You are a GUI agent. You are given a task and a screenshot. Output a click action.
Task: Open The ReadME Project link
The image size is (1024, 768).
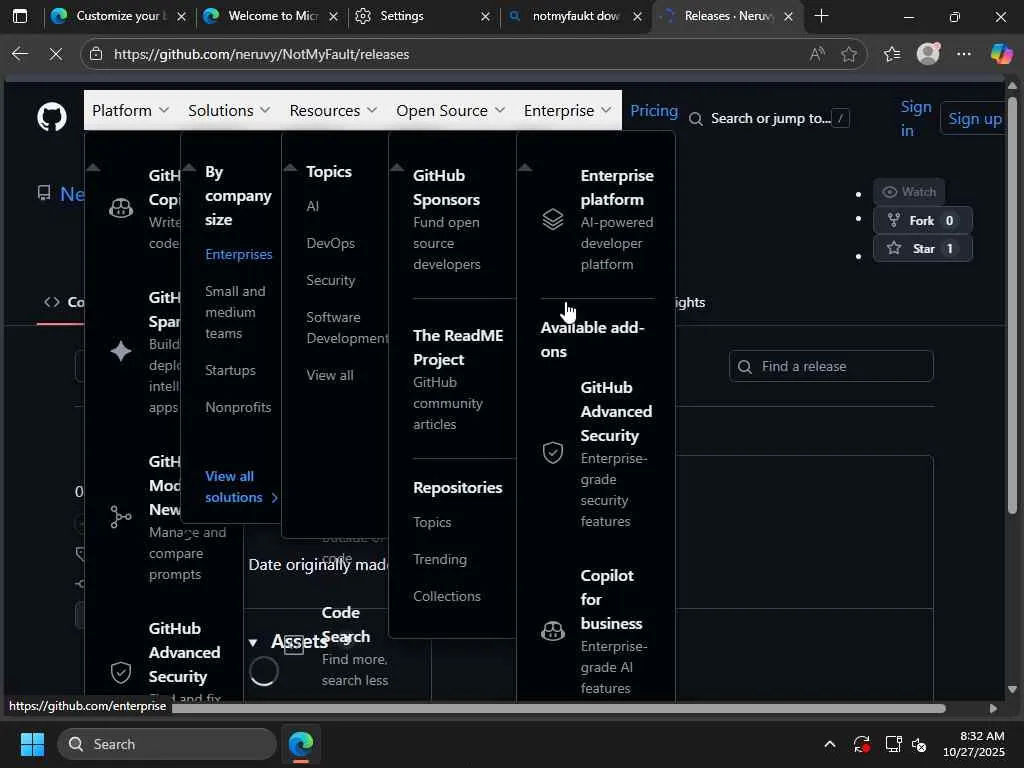[458, 347]
